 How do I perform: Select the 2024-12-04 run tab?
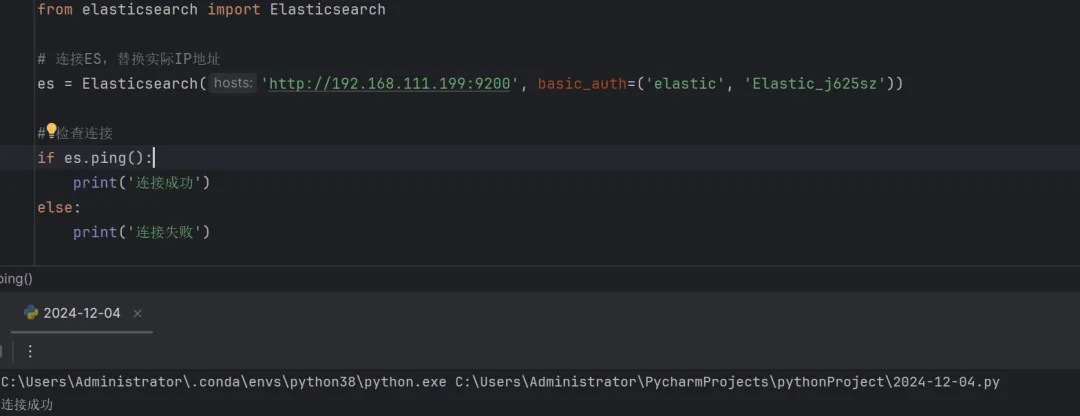(x=81, y=313)
